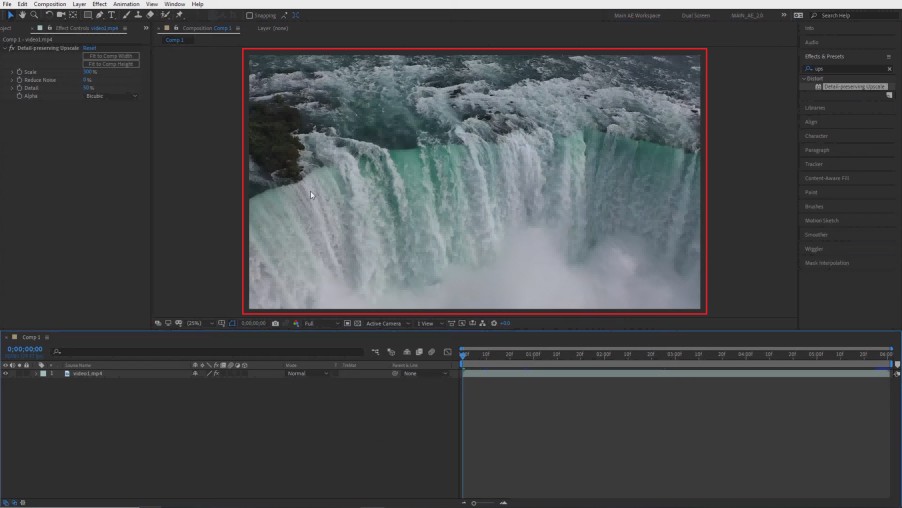Image resolution: width=902 pixels, height=508 pixels.
Task: Select the Hand tool
Action: click(22, 15)
